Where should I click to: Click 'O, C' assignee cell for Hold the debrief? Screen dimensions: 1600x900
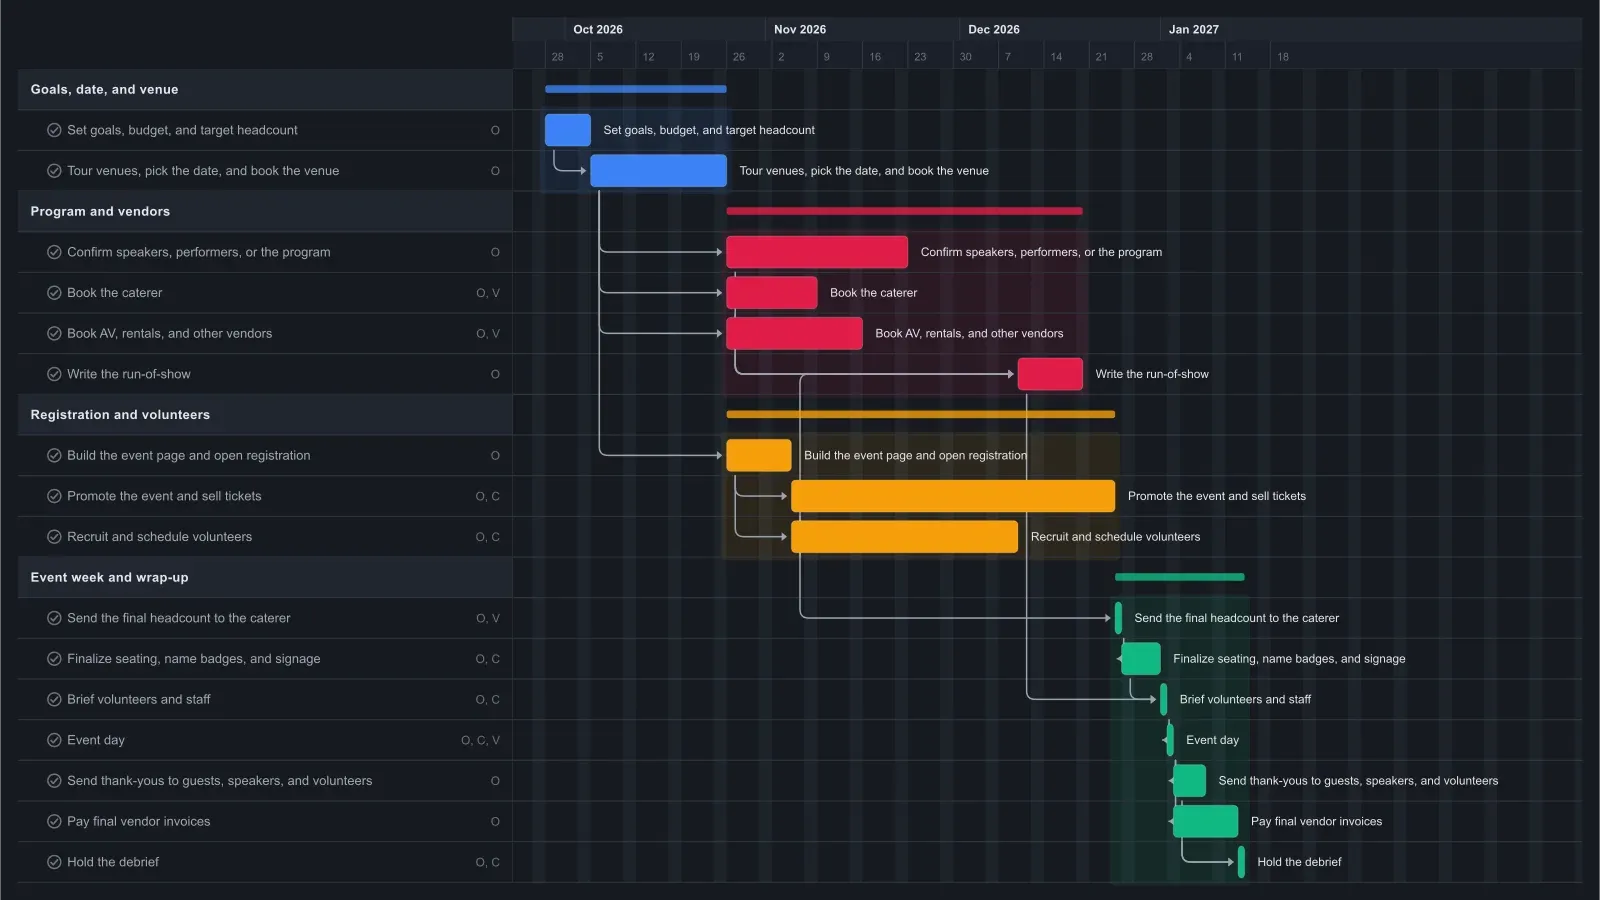pyautogui.click(x=488, y=862)
